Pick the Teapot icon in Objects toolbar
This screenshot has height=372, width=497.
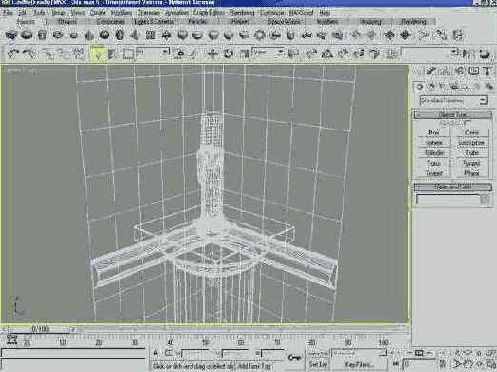click(x=74, y=35)
